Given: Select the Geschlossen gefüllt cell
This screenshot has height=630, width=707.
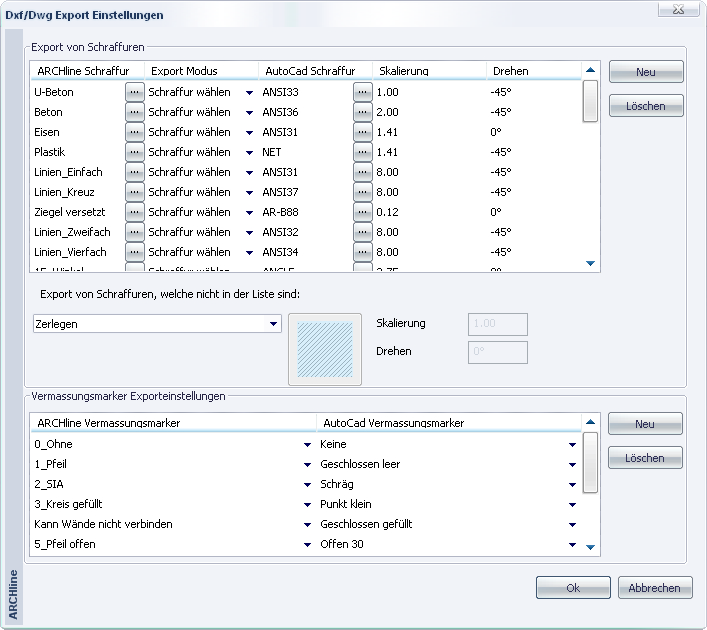Looking at the screenshot, I should click(366, 524).
